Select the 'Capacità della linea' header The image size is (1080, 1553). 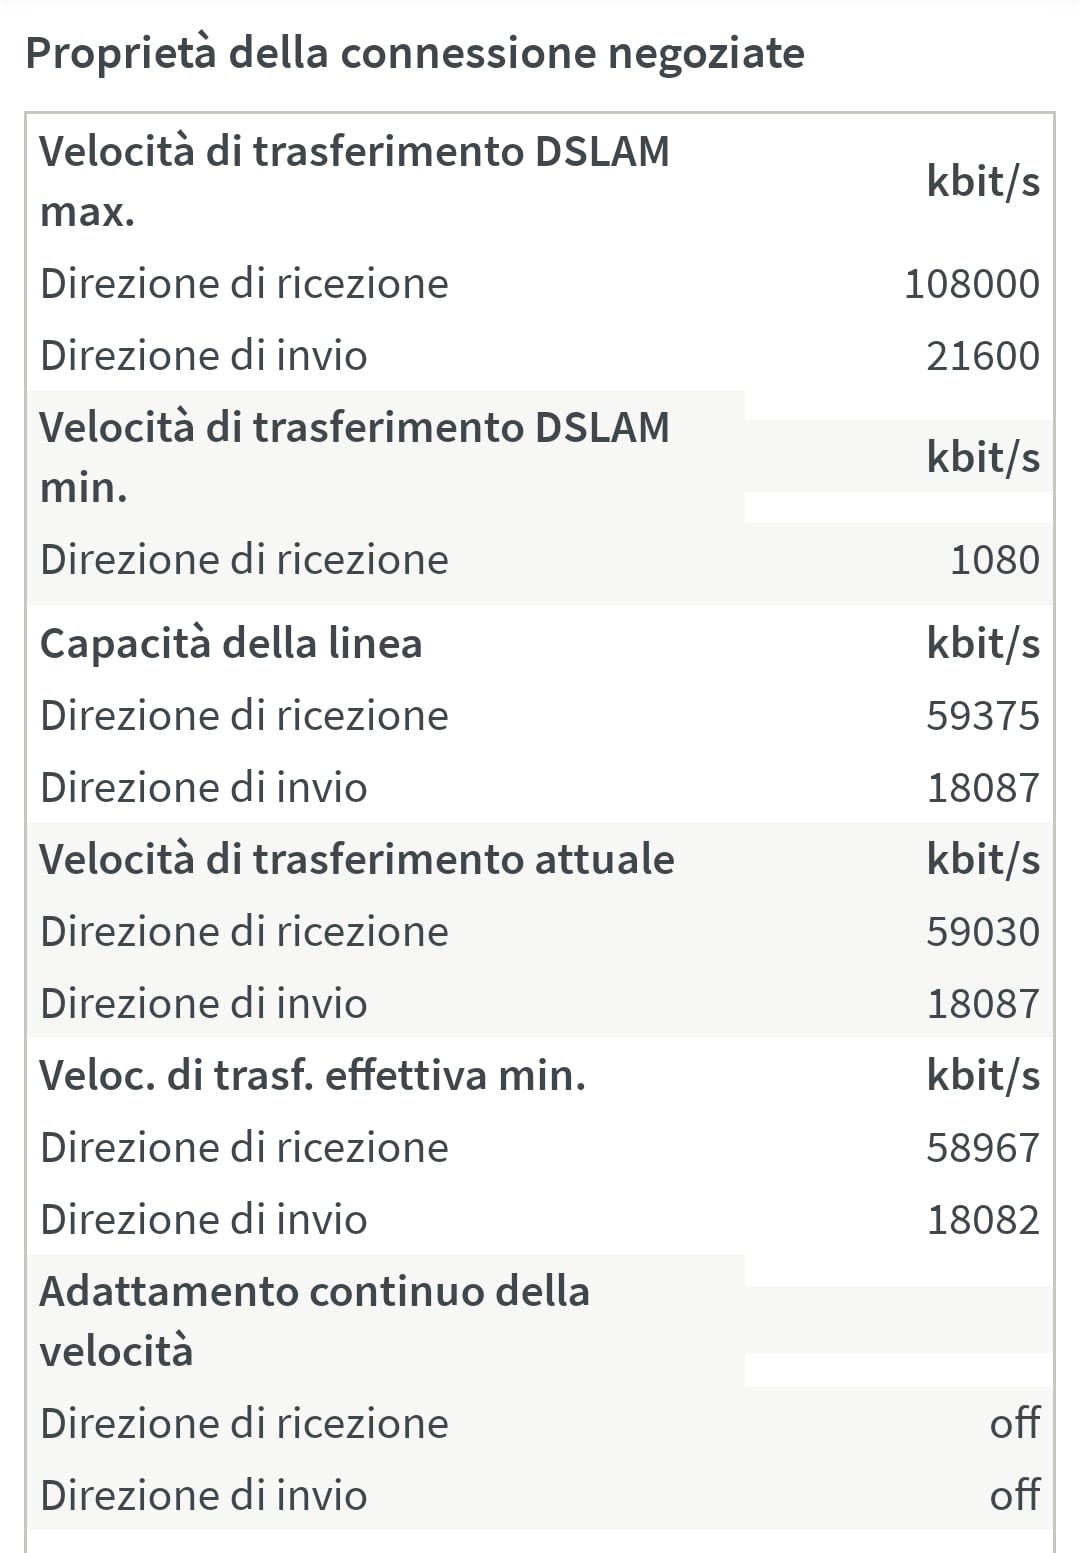(x=231, y=643)
